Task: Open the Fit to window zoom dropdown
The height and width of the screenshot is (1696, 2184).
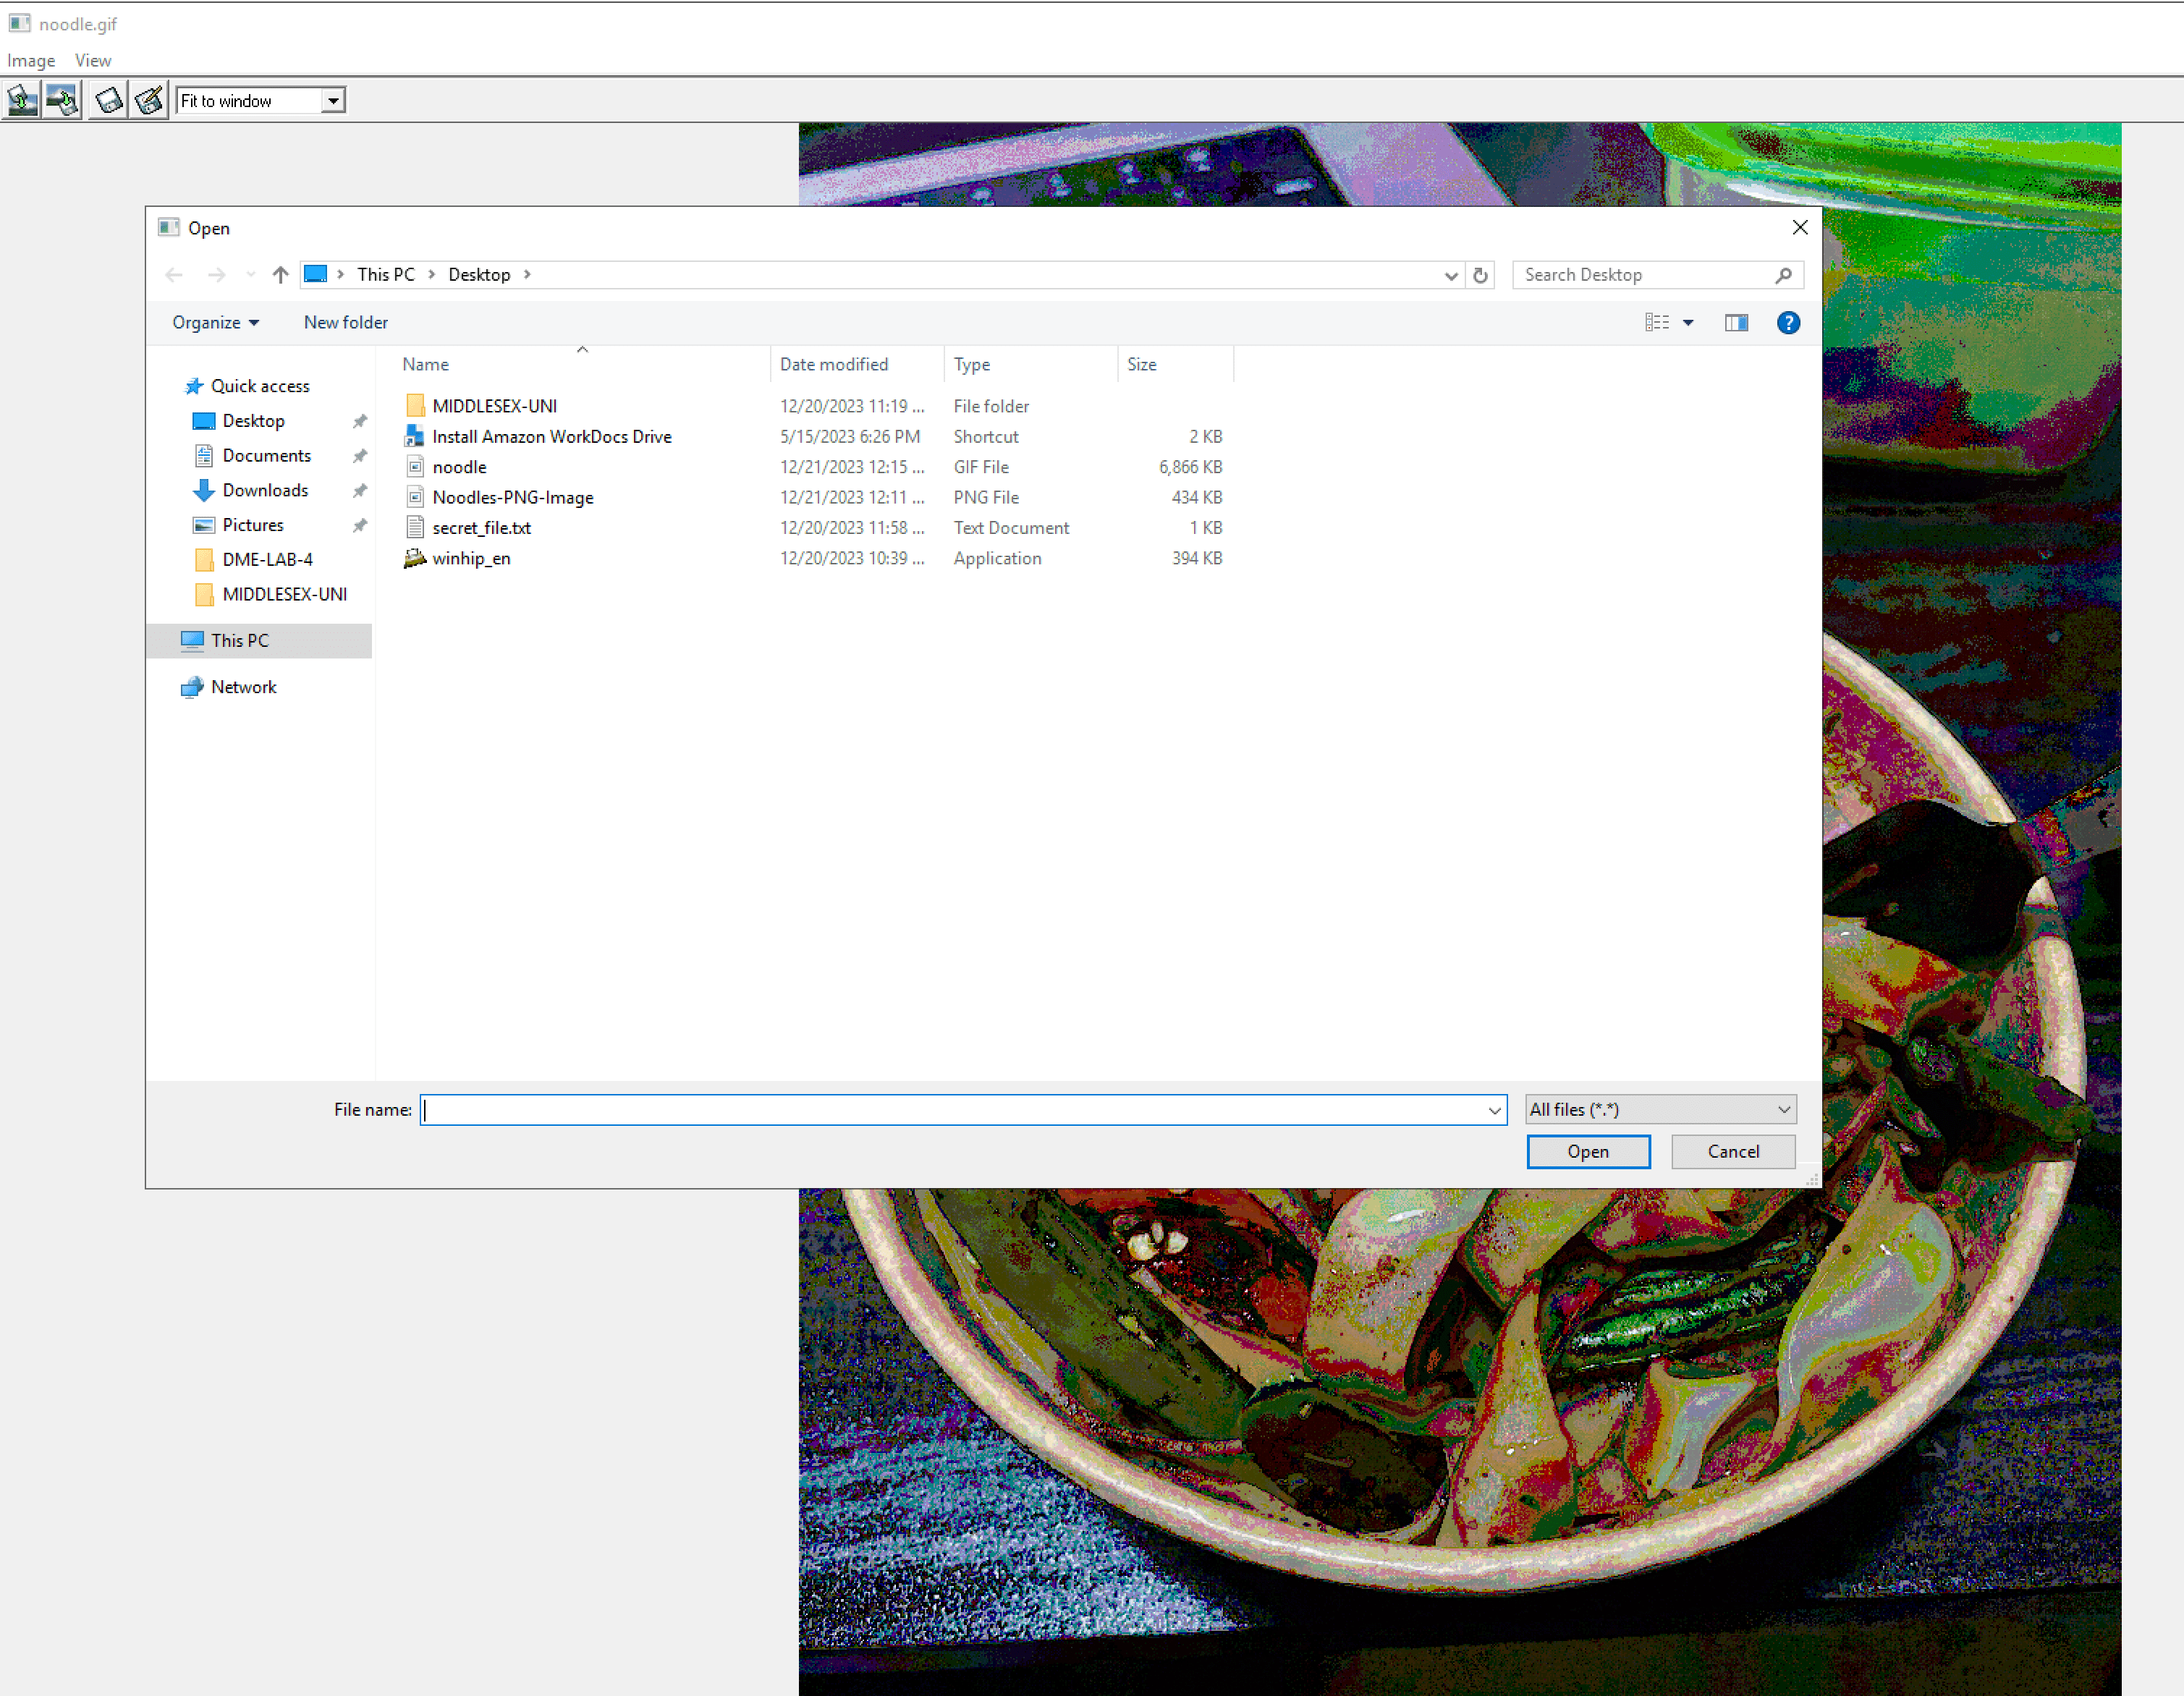Action: point(333,101)
